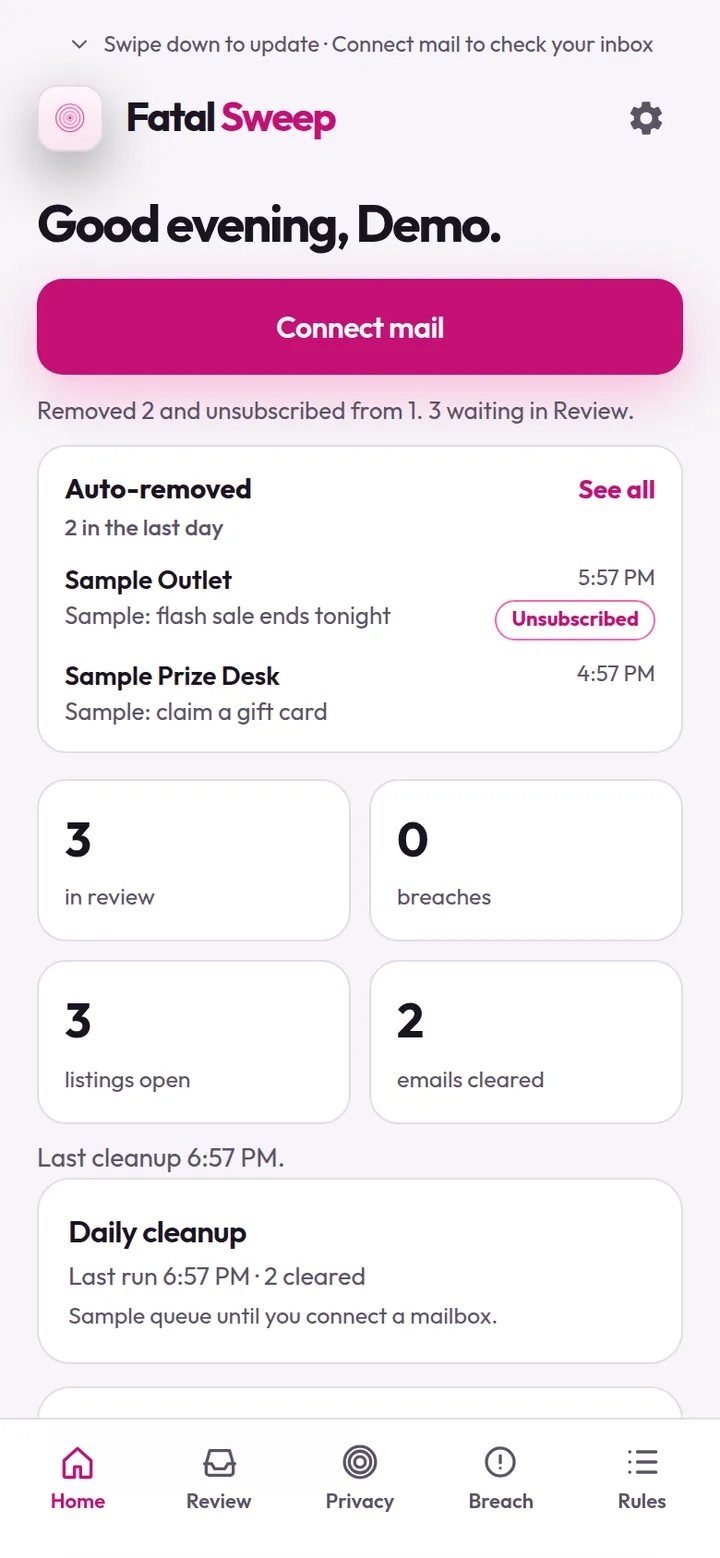The image size is (720, 1558).
Task: Click the Connect mail button
Action: [x=360, y=327]
